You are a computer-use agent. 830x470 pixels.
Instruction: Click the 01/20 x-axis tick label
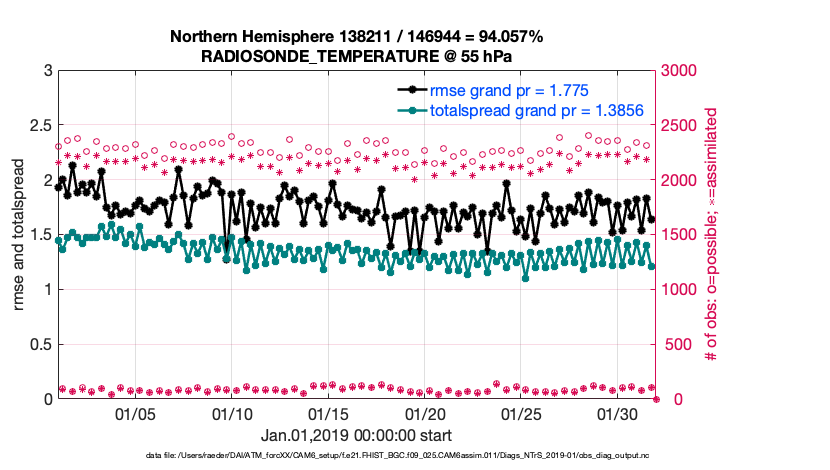425,414
